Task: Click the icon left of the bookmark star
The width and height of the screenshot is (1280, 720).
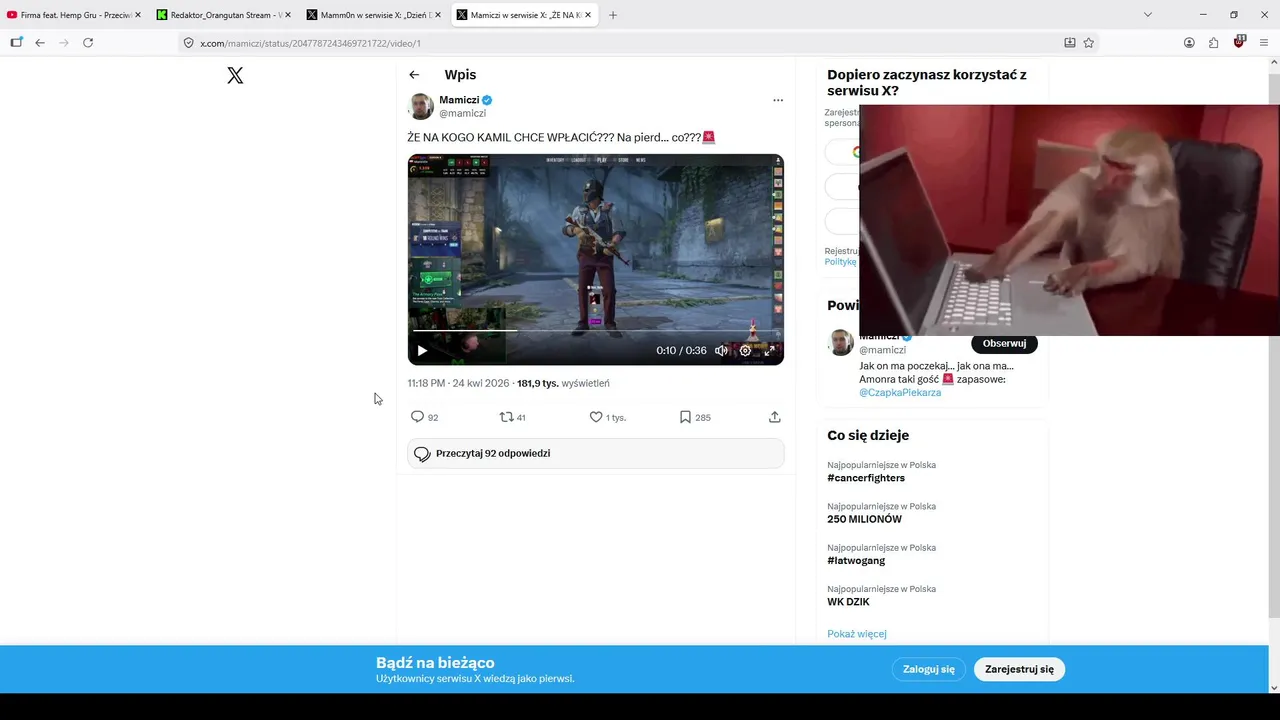Action: tap(1070, 43)
